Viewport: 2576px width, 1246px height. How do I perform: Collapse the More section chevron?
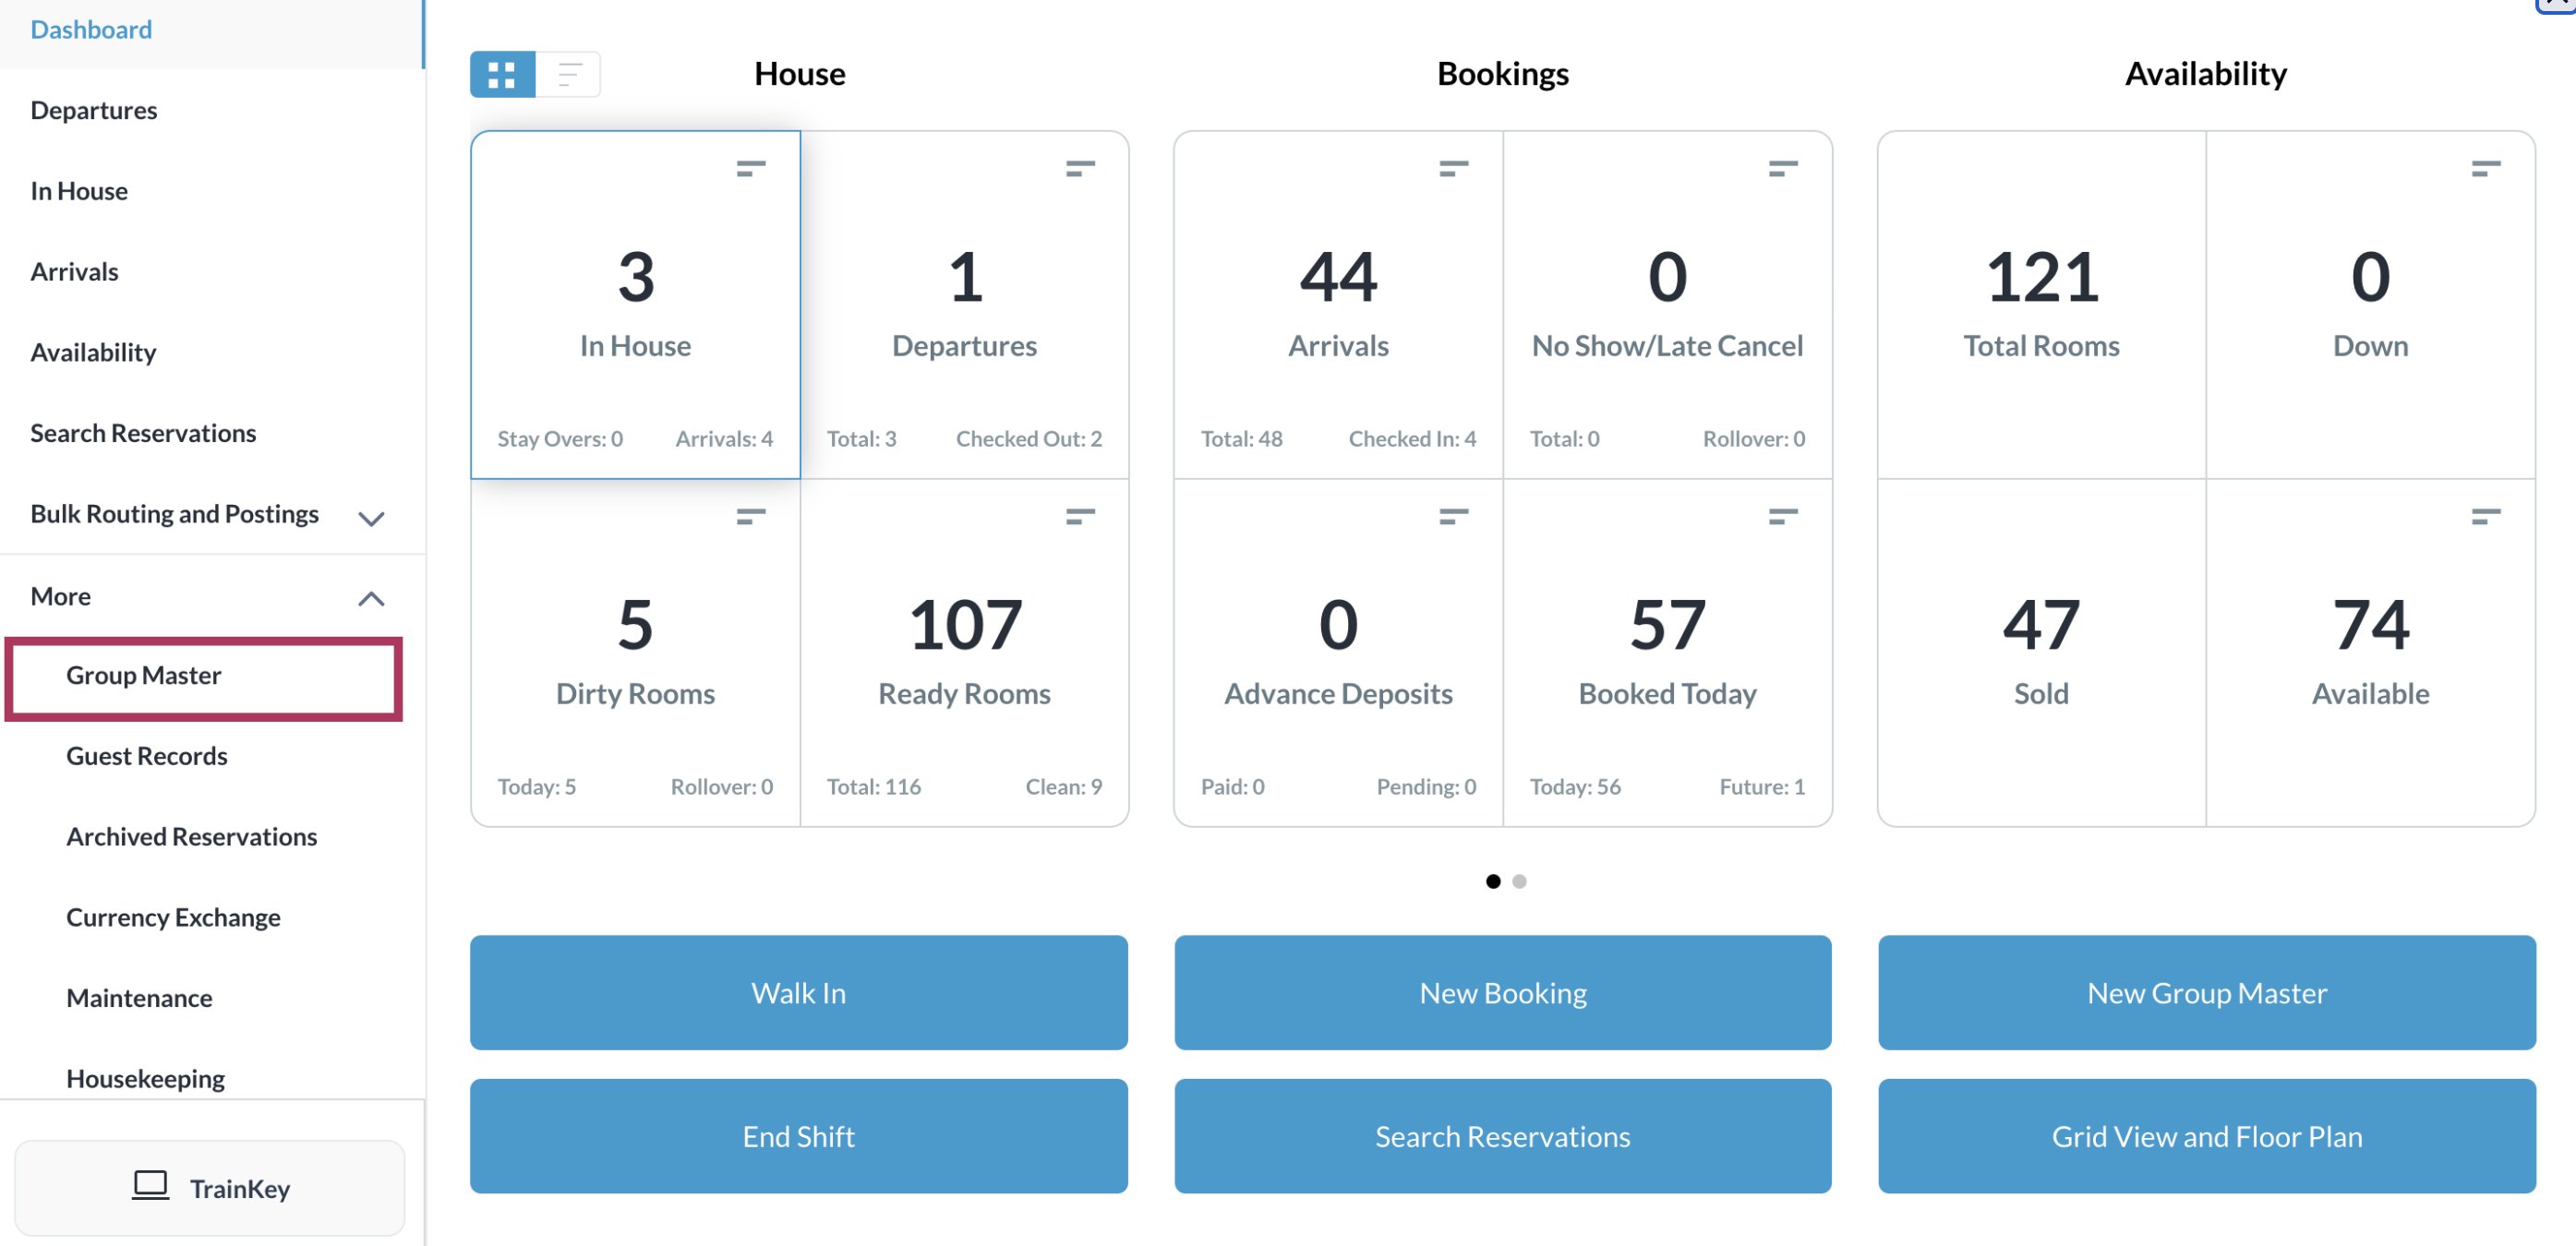pyautogui.click(x=371, y=598)
